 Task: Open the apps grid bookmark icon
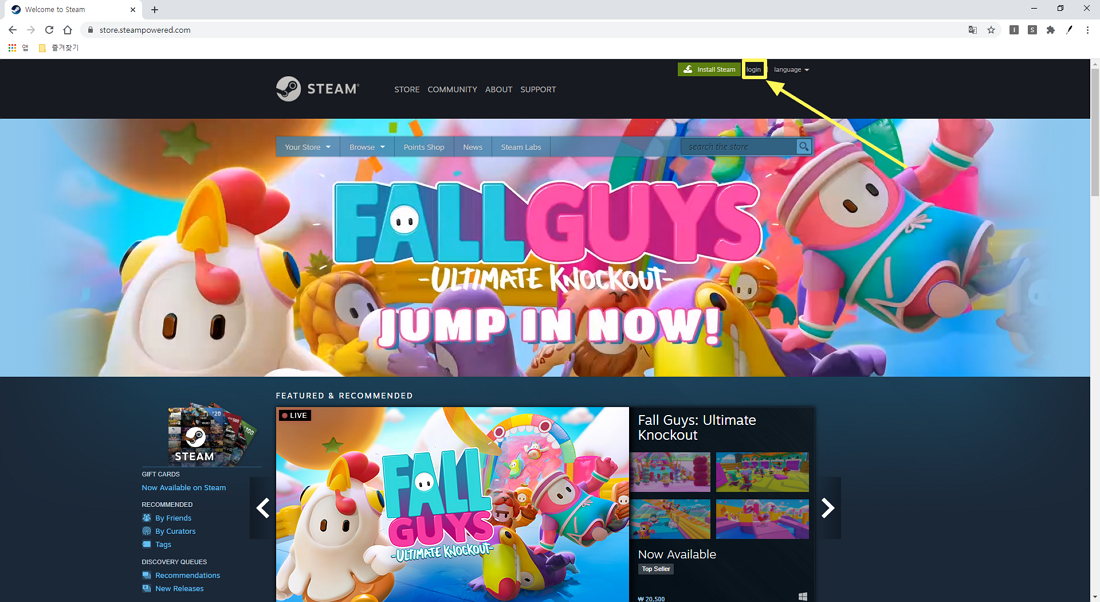pyautogui.click(x=12, y=48)
